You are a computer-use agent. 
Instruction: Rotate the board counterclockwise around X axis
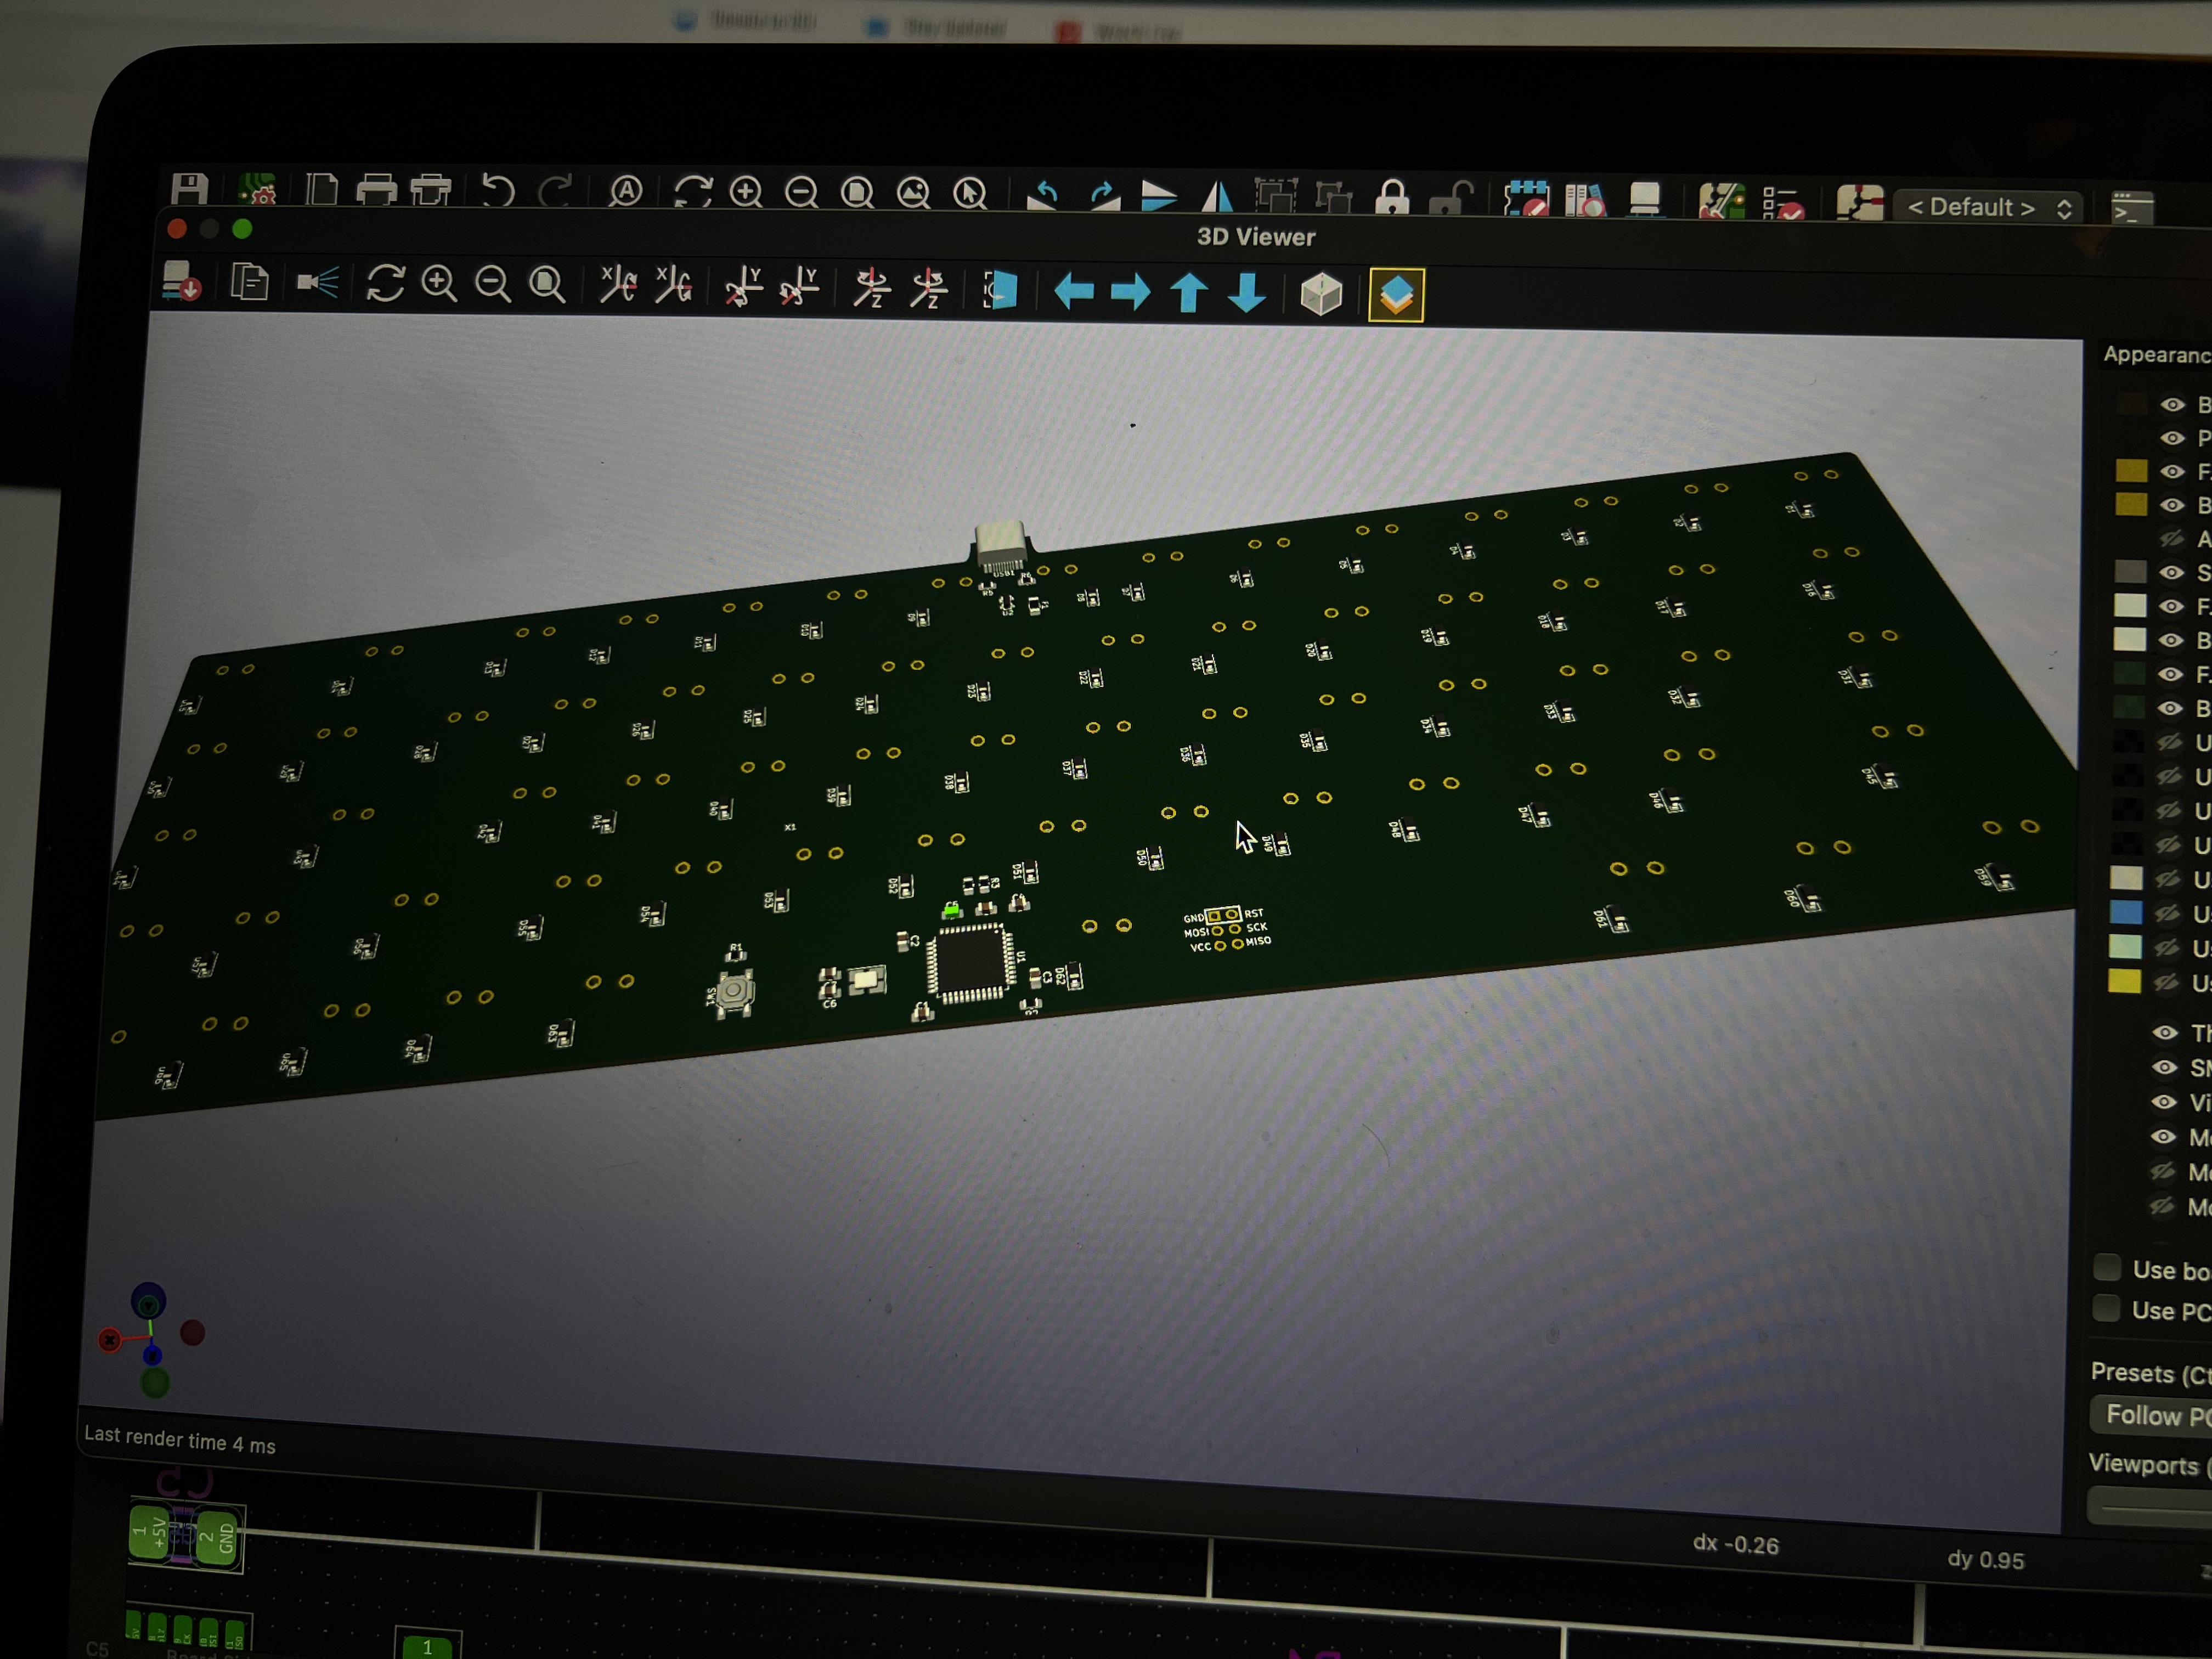(x=674, y=286)
